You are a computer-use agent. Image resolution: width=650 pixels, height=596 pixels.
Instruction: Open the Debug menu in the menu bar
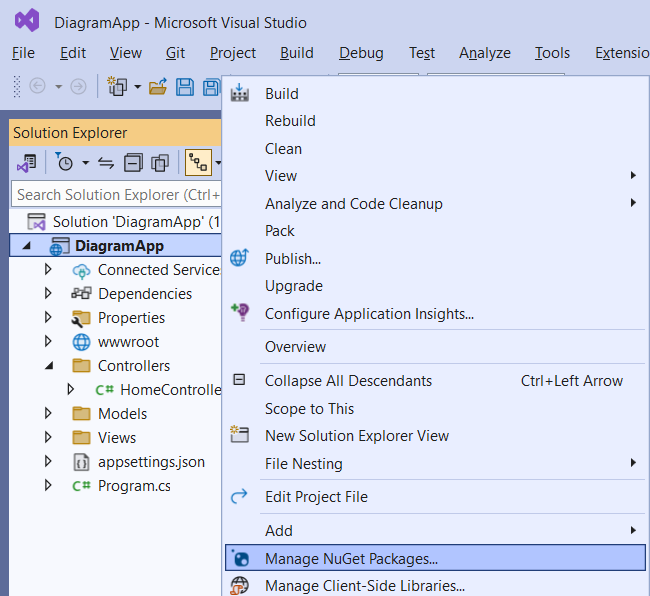pos(360,53)
